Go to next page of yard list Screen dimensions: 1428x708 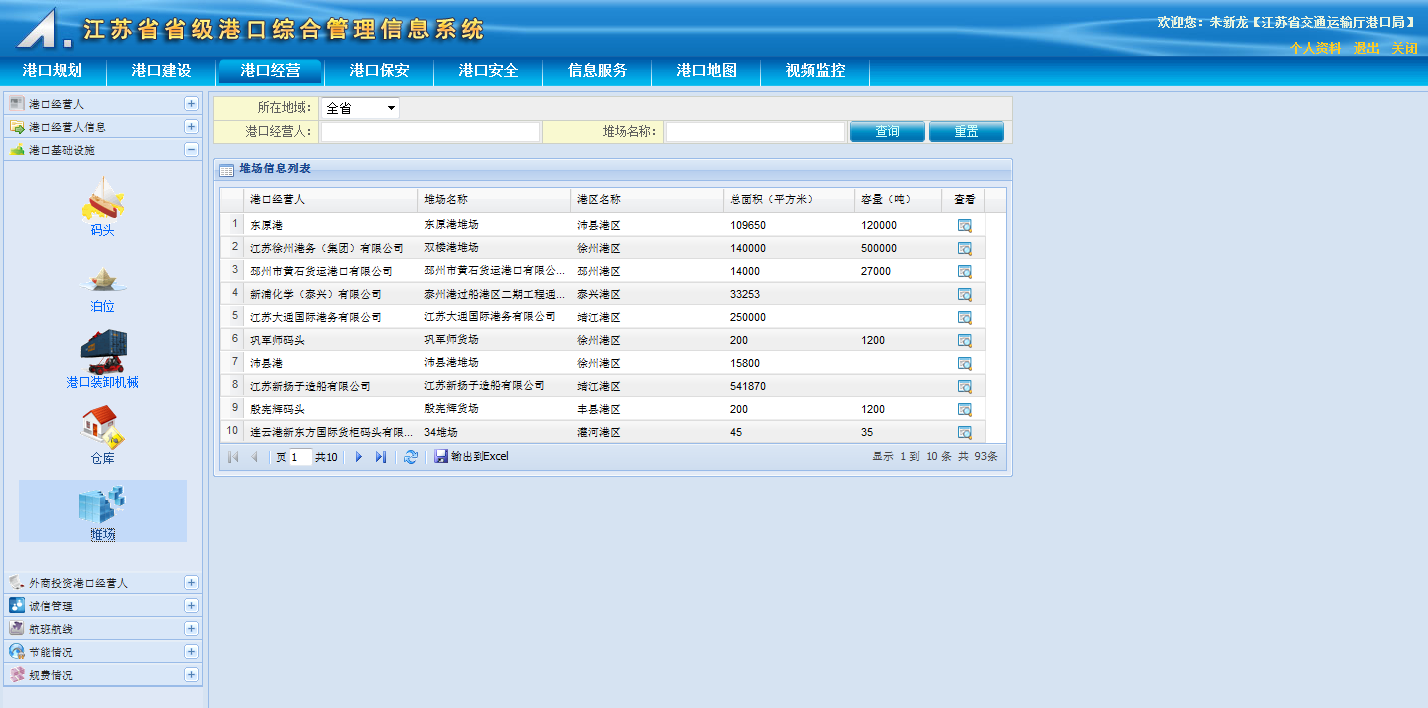click(x=359, y=457)
